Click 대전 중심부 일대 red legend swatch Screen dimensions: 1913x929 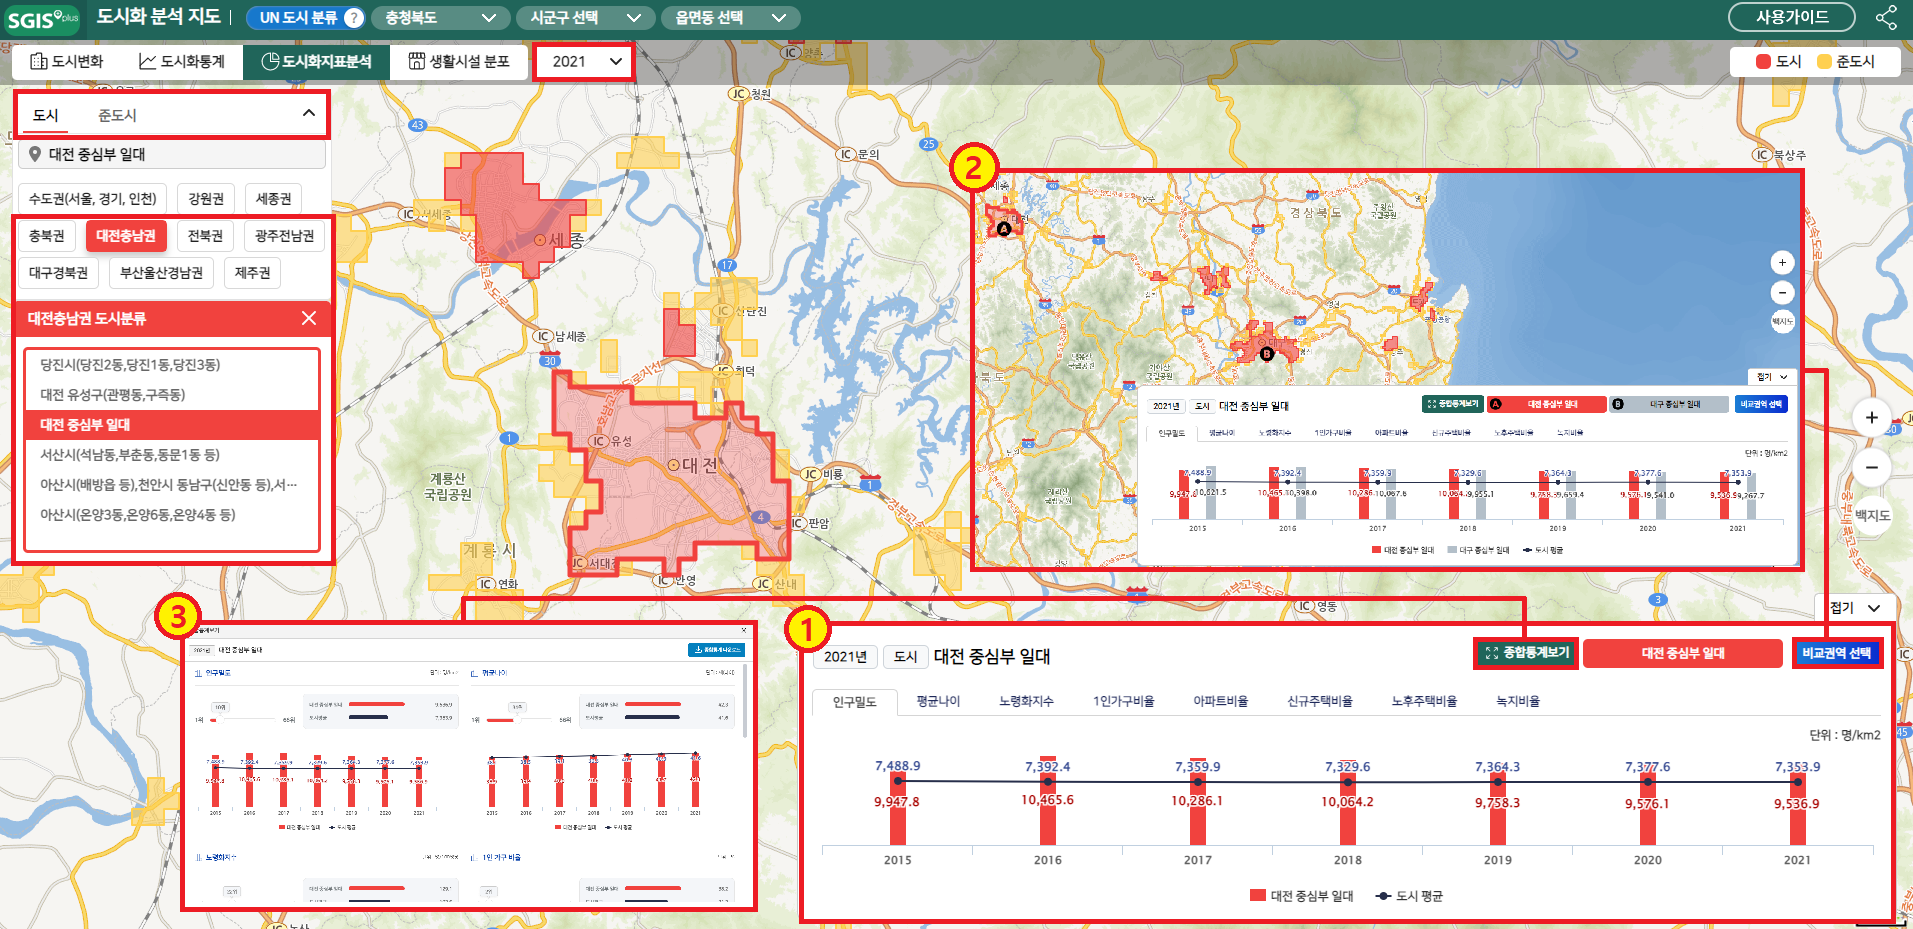[x=1257, y=896]
